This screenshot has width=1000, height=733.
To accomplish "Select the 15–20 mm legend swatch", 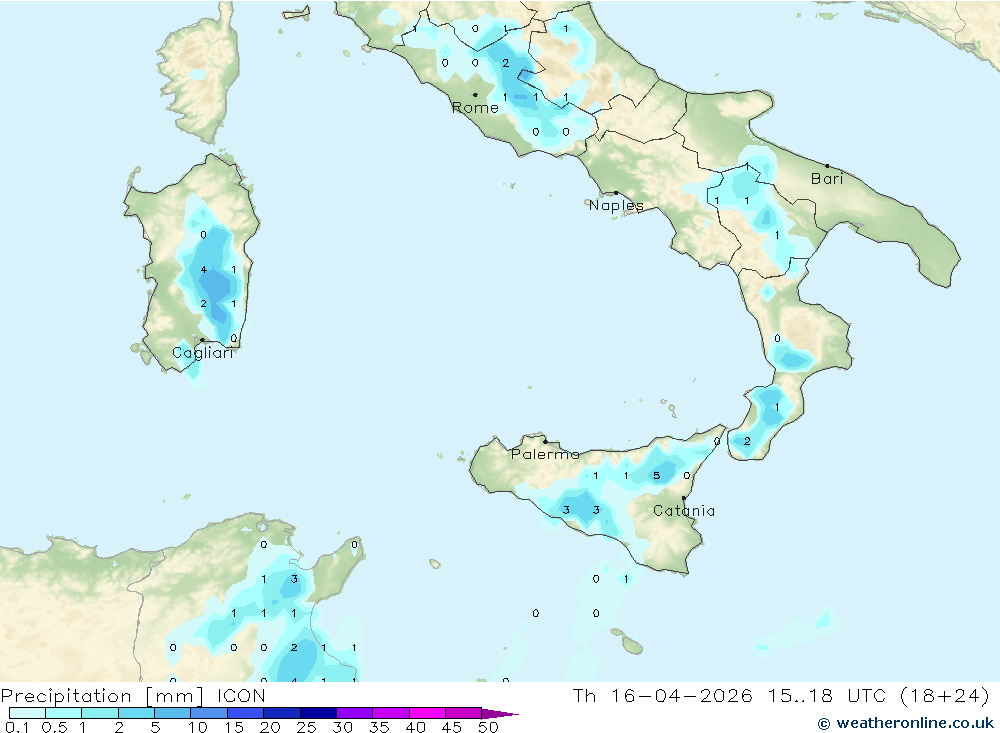I will [246, 713].
